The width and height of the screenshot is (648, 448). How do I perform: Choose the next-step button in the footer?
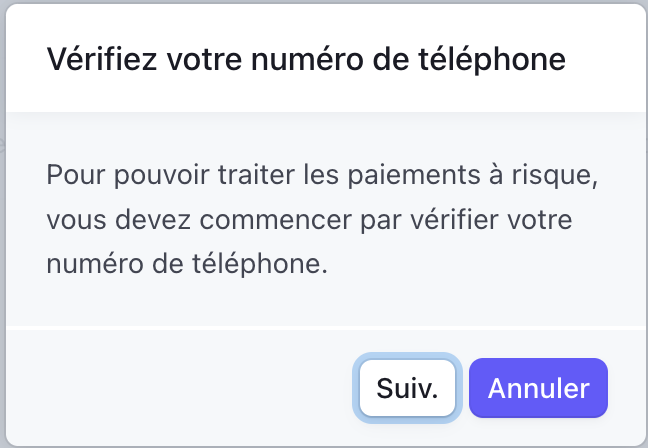point(407,387)
